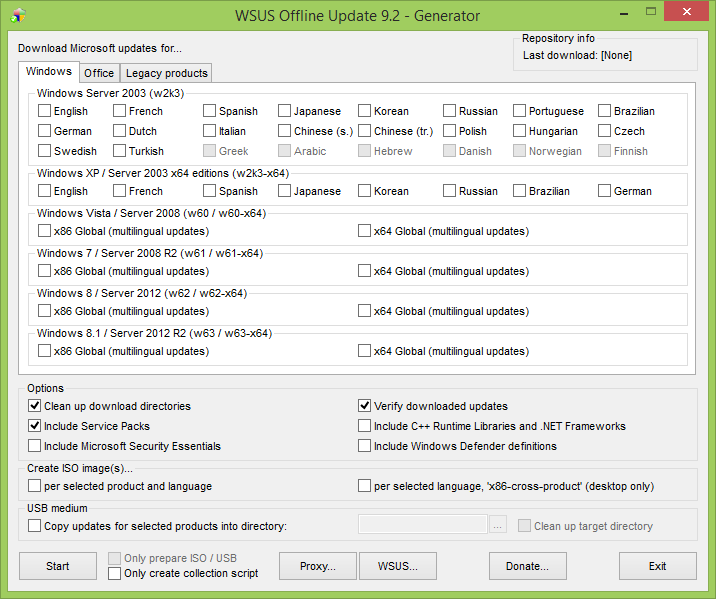The image size is (716, 599).
Task: Select x86 Global for Windows 8.1
Action: click(x=45, y=351)
